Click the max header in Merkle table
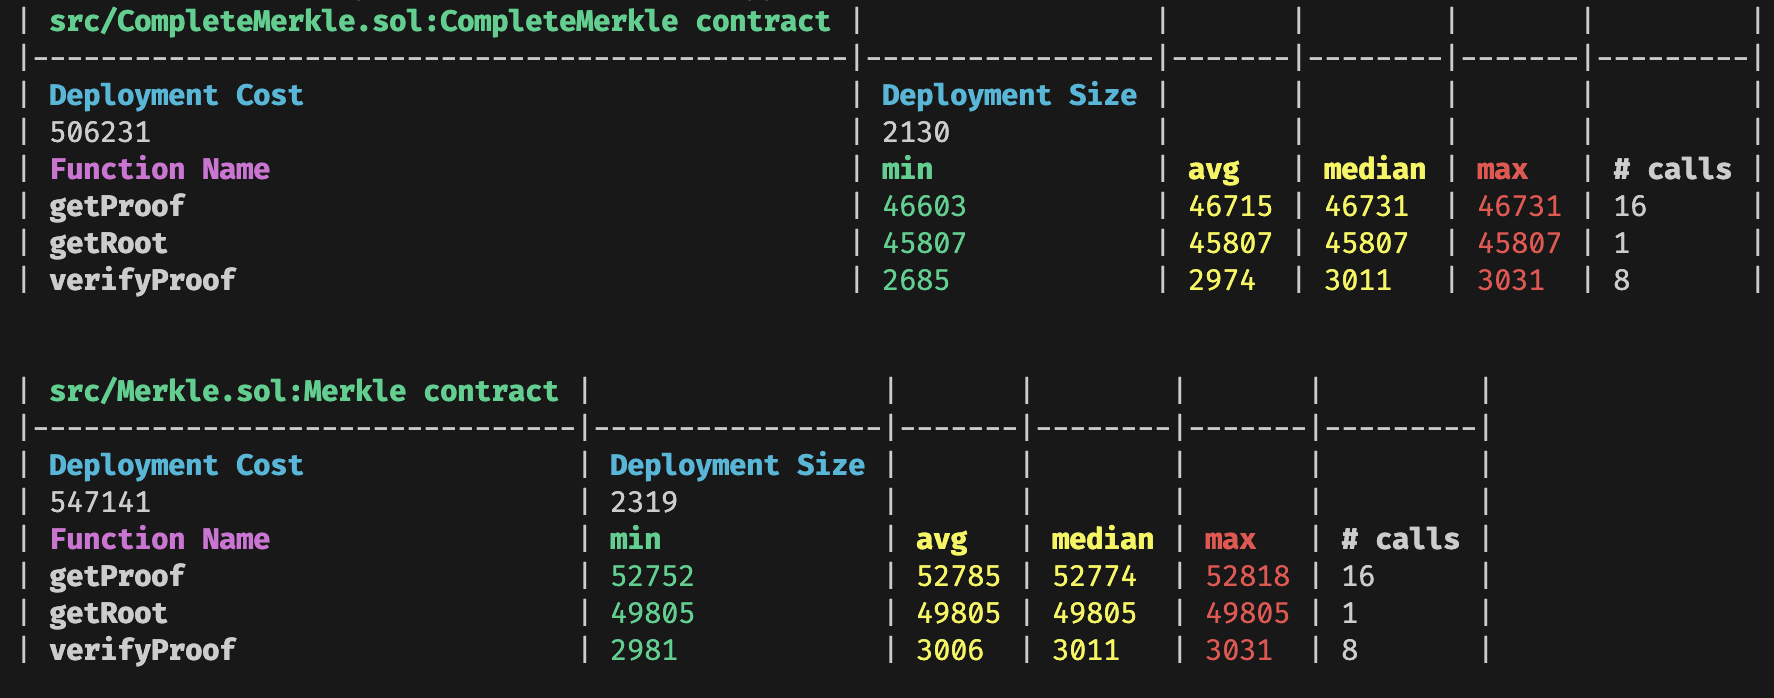The width and height of the screenshot is (1774, 698). [x=1230, y=539]
